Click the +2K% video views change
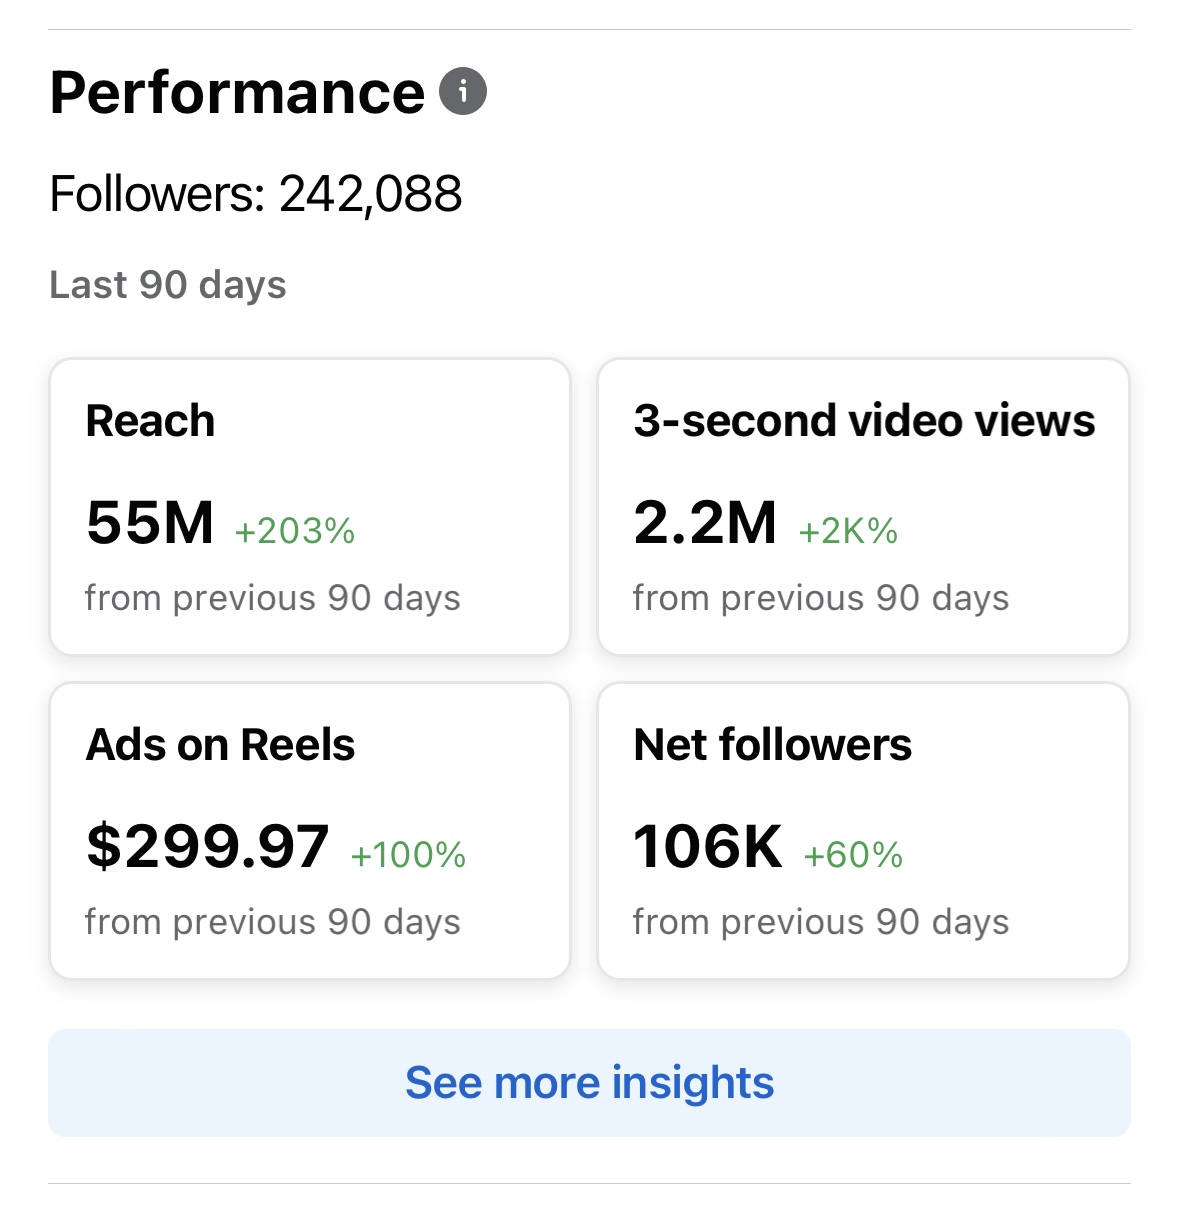This screenshot has width=1179, height=1214. (x=846, y=531)
